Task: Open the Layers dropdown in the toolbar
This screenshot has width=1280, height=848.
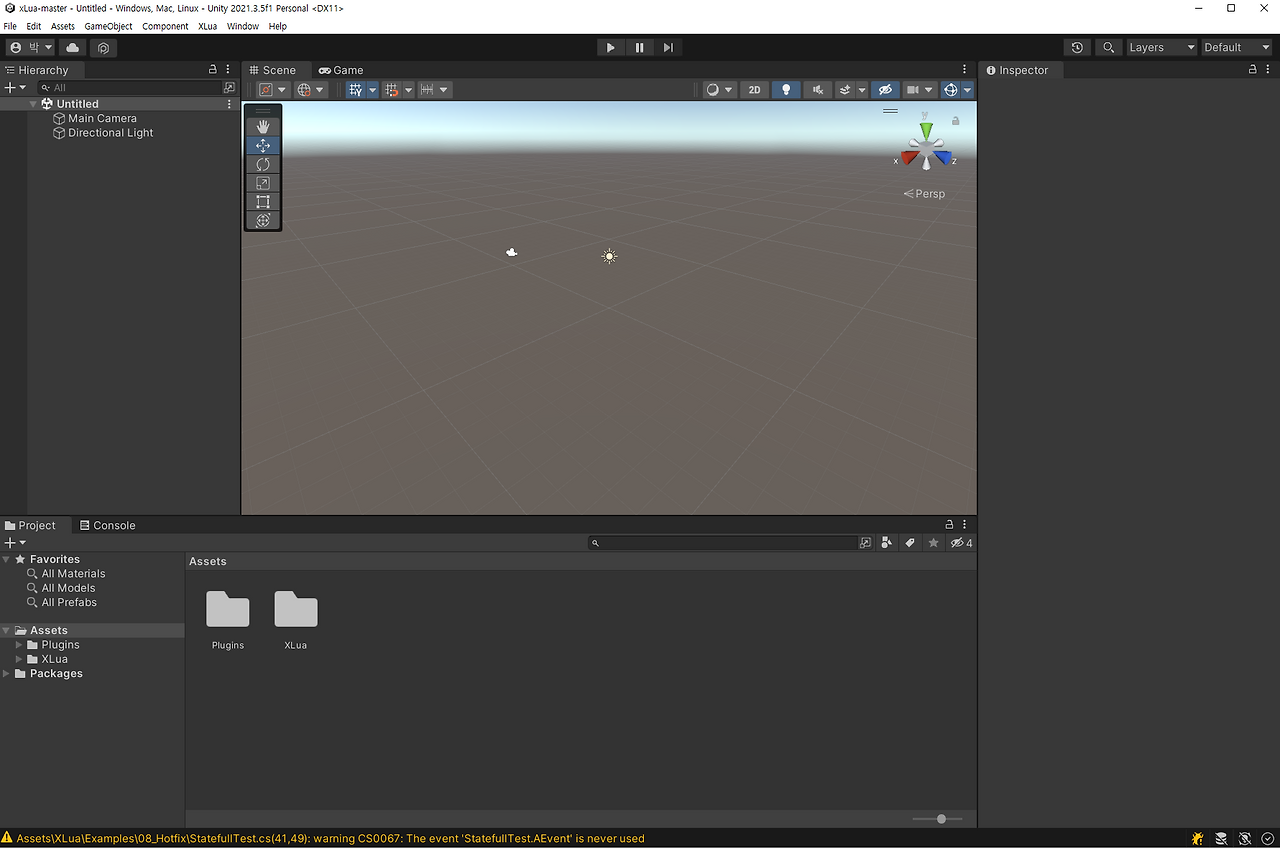Action: (1160, 47)
